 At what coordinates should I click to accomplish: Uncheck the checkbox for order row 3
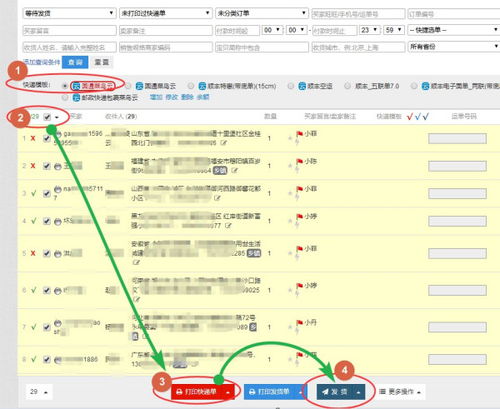click(x=47, y=194)
